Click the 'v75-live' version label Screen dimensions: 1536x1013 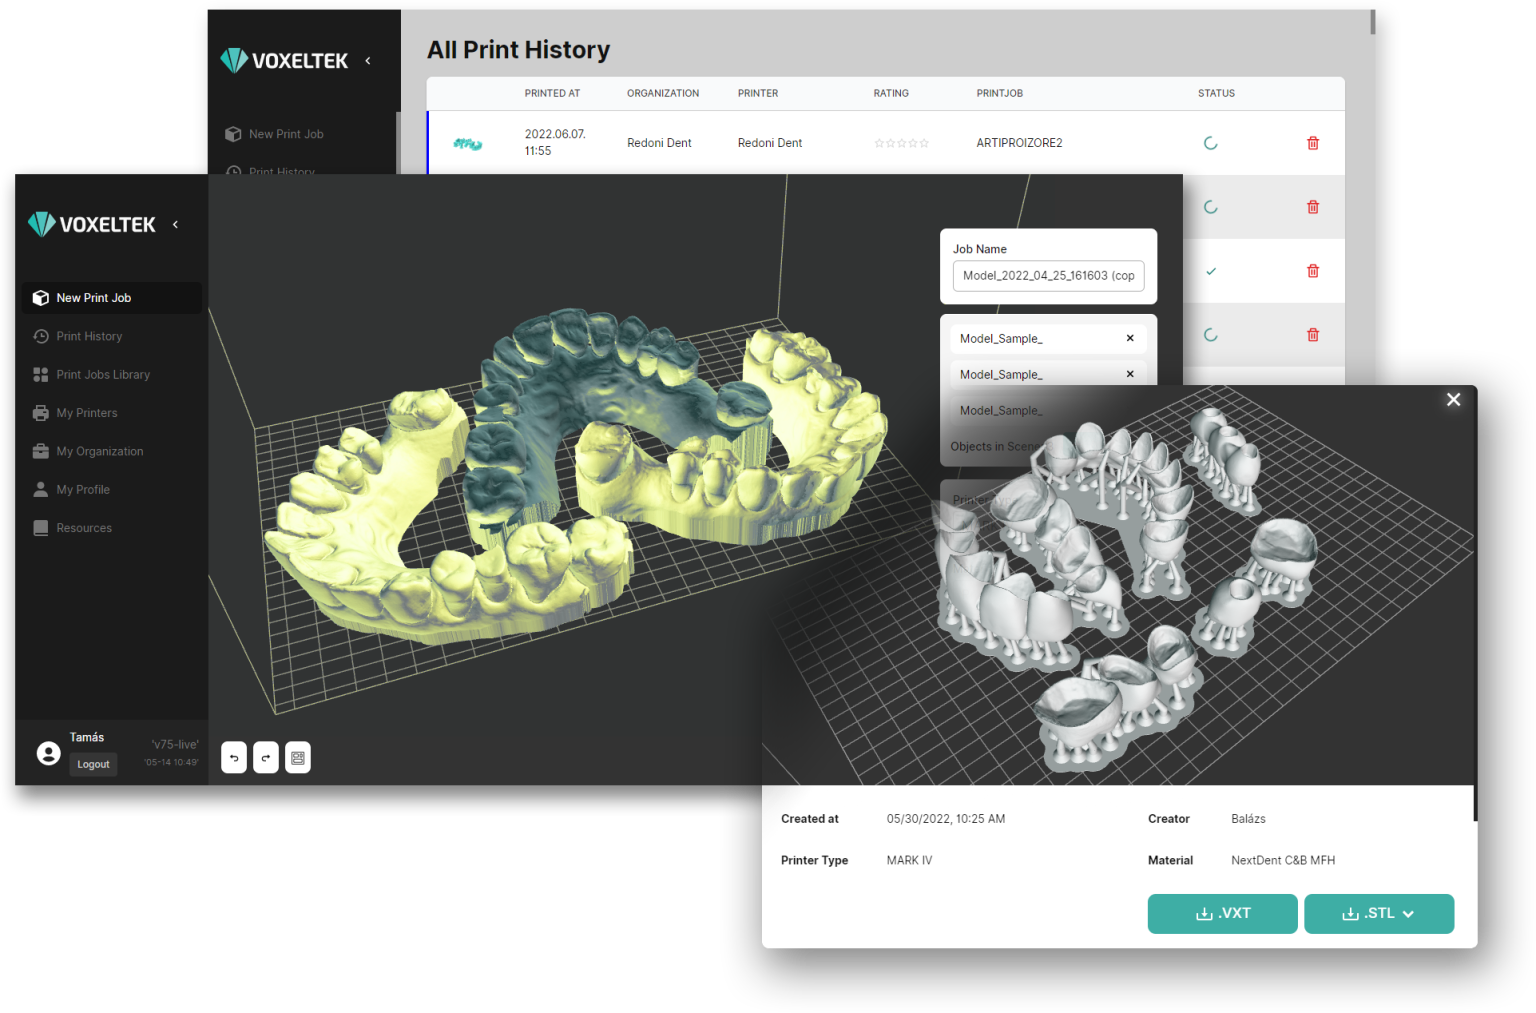[x=175, y=745]
